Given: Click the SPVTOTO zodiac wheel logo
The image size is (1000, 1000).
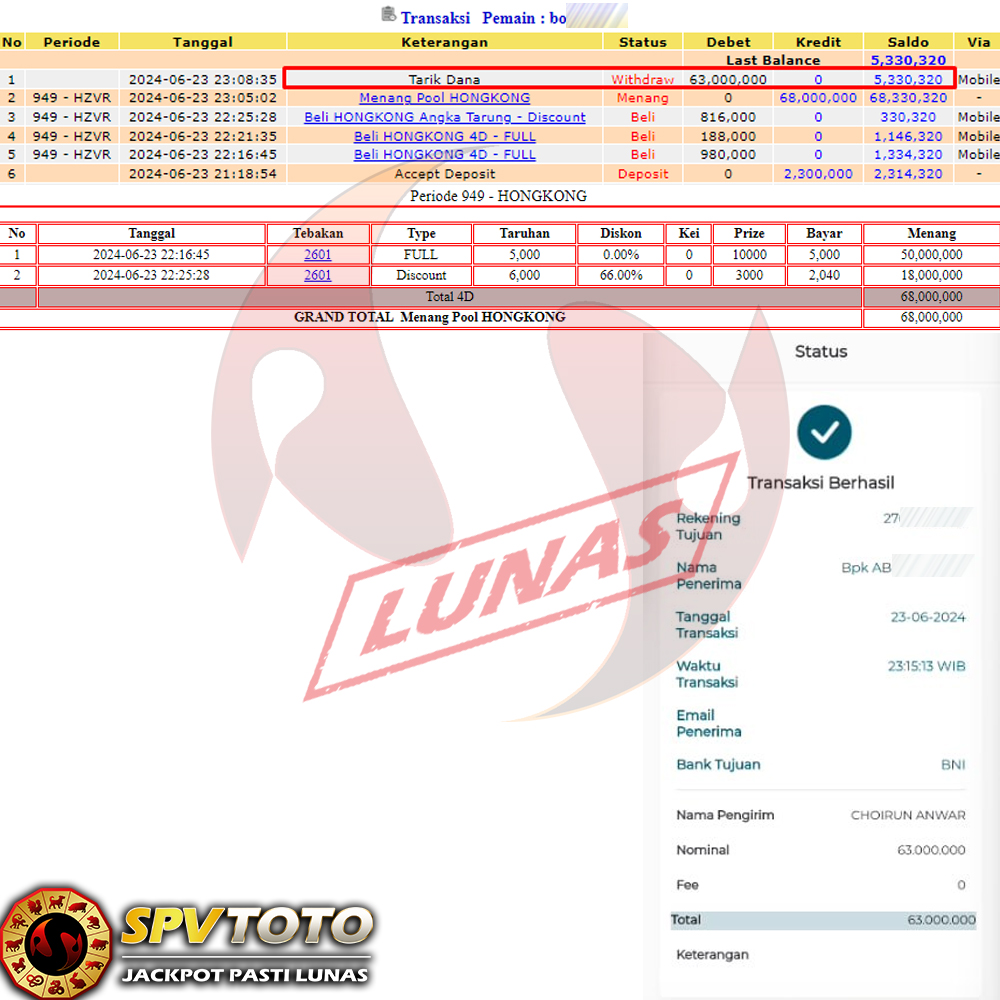Looking at the screenshot, I should pyautogui.click(x=56, y=941).
